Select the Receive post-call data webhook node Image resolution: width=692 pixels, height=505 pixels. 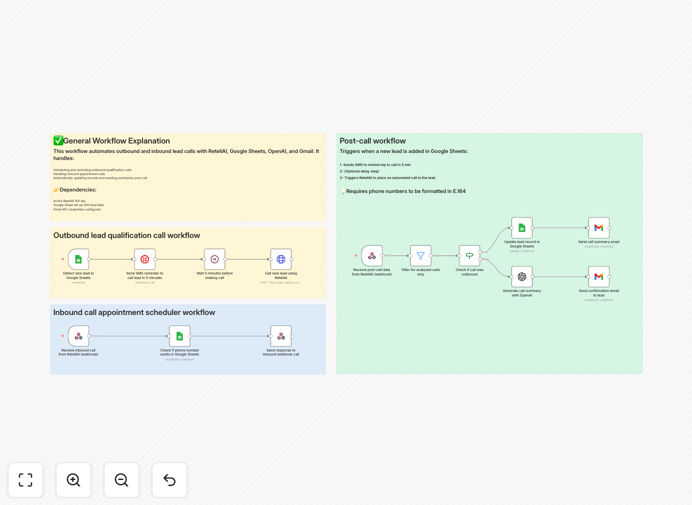(372, 256)
